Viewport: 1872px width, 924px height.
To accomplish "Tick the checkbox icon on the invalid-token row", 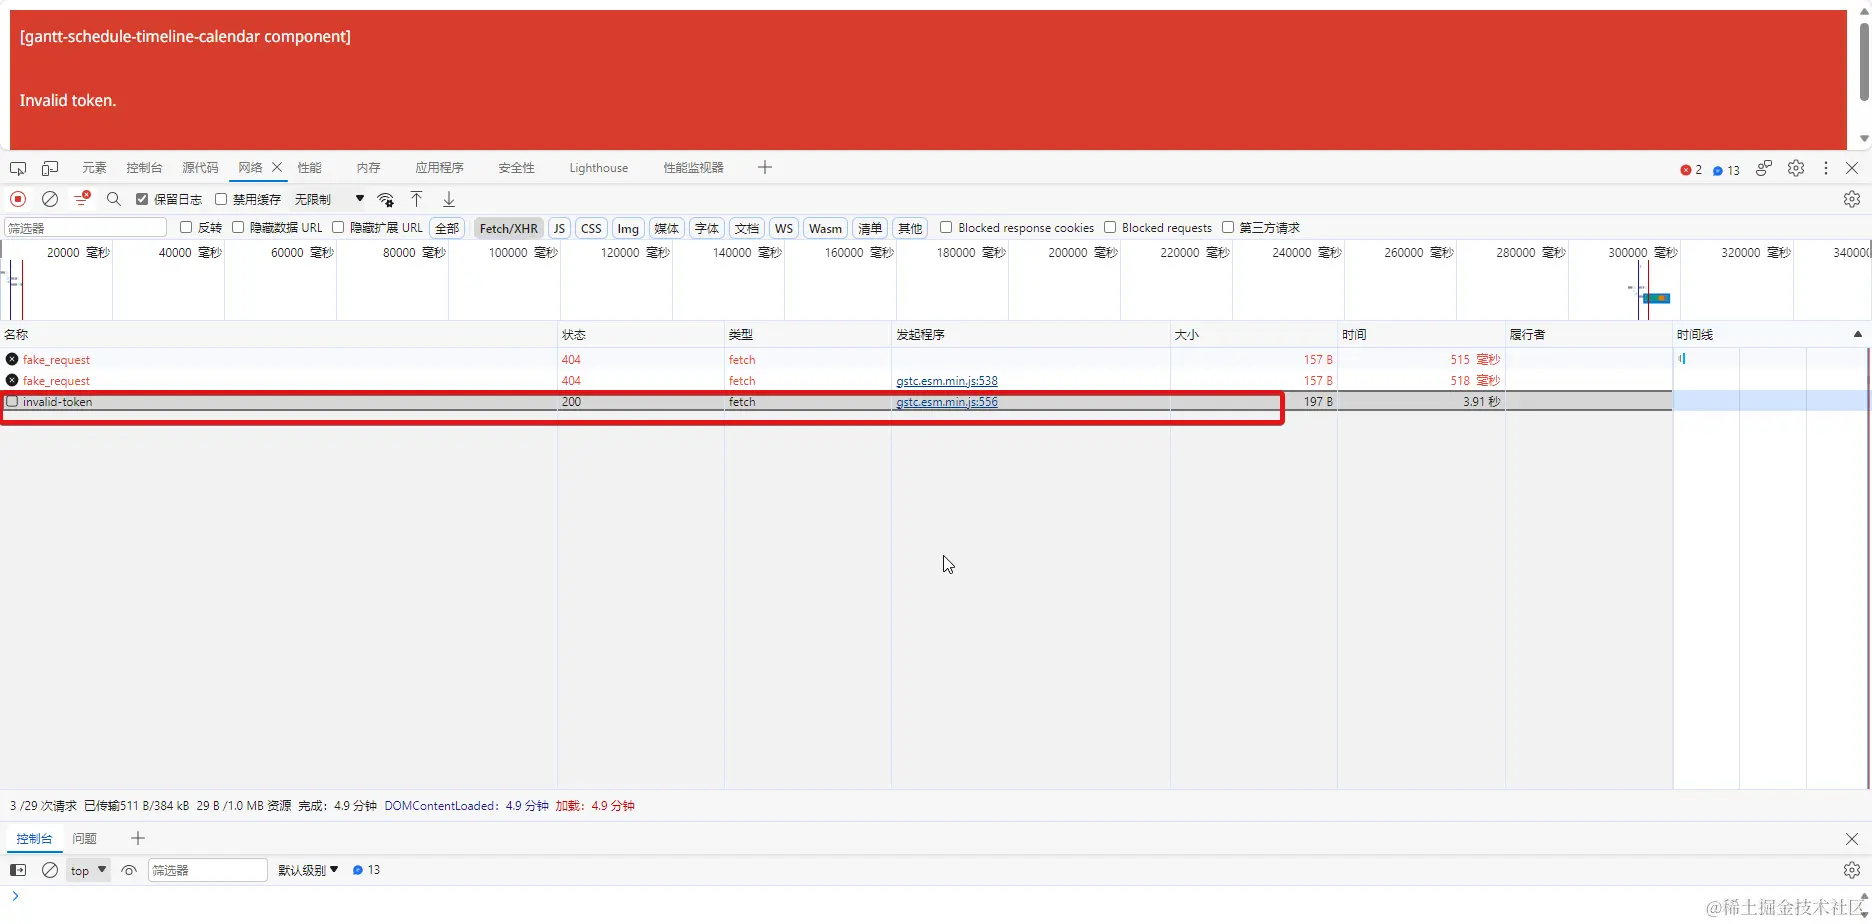I will click(x=12, y=401).
